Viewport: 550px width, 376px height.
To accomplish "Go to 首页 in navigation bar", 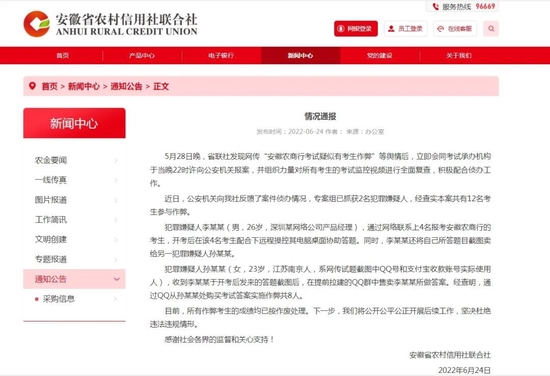I will pos(63,55).
